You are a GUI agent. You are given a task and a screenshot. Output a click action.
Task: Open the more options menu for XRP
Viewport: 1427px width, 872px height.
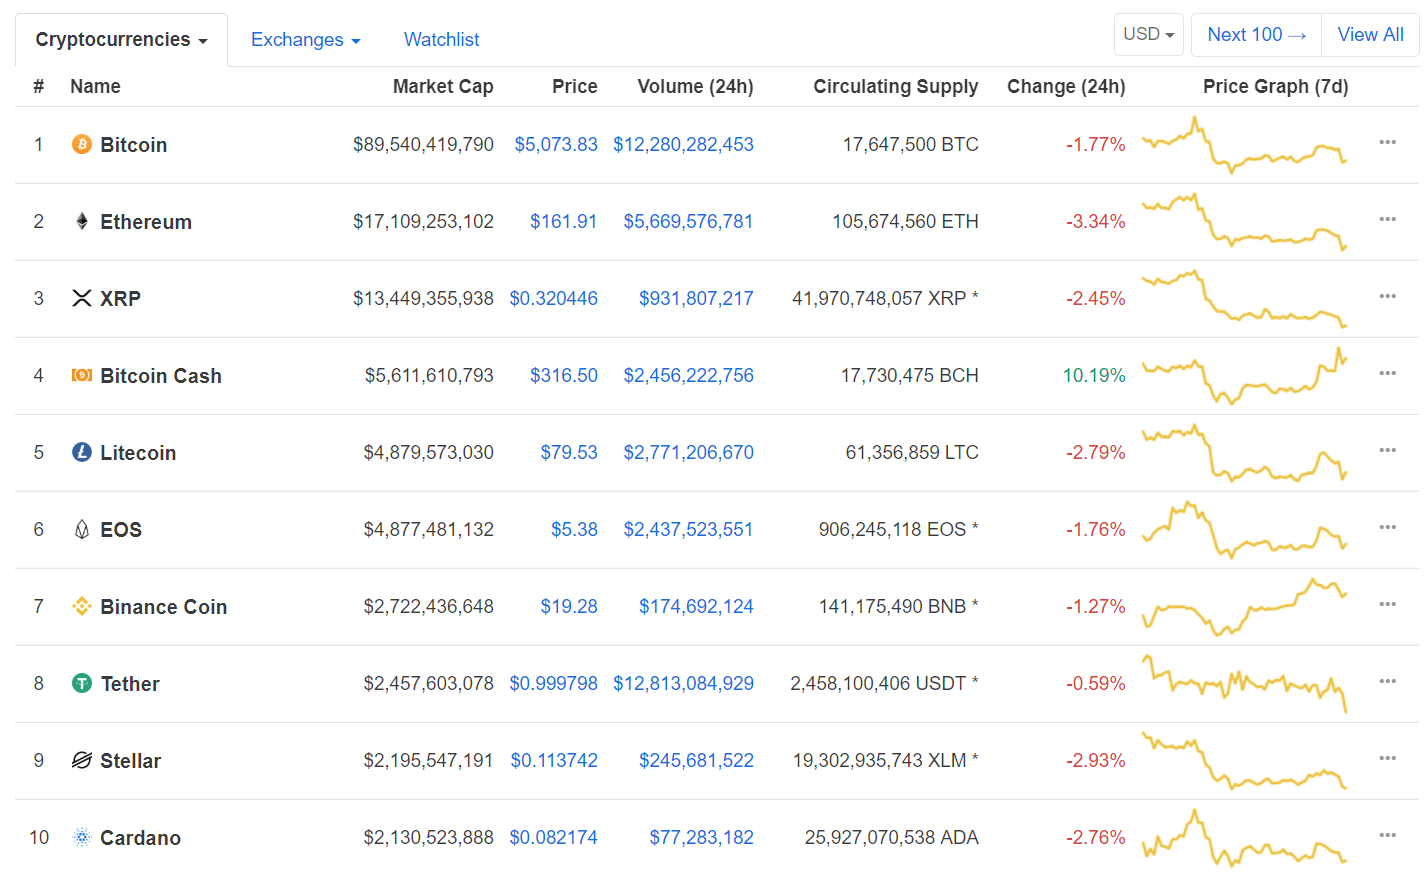(1387, 296)
